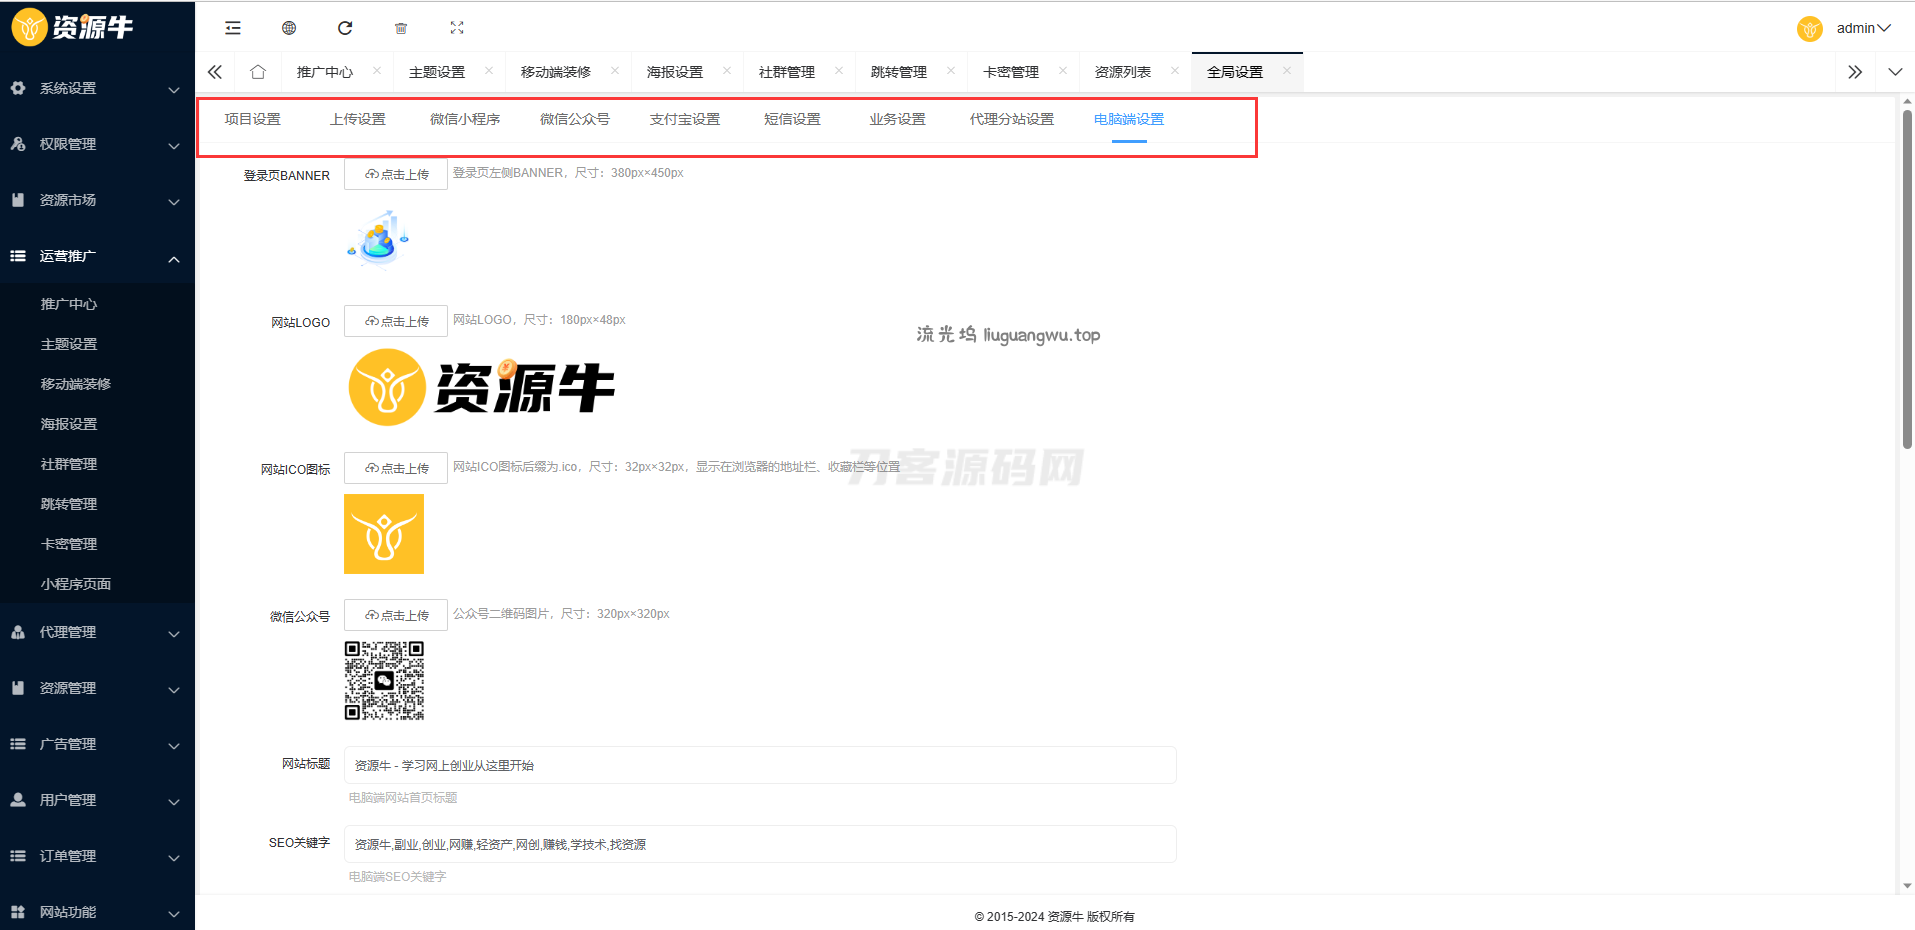Select the 微信小程序 settings tab

(x=465, y=119)
